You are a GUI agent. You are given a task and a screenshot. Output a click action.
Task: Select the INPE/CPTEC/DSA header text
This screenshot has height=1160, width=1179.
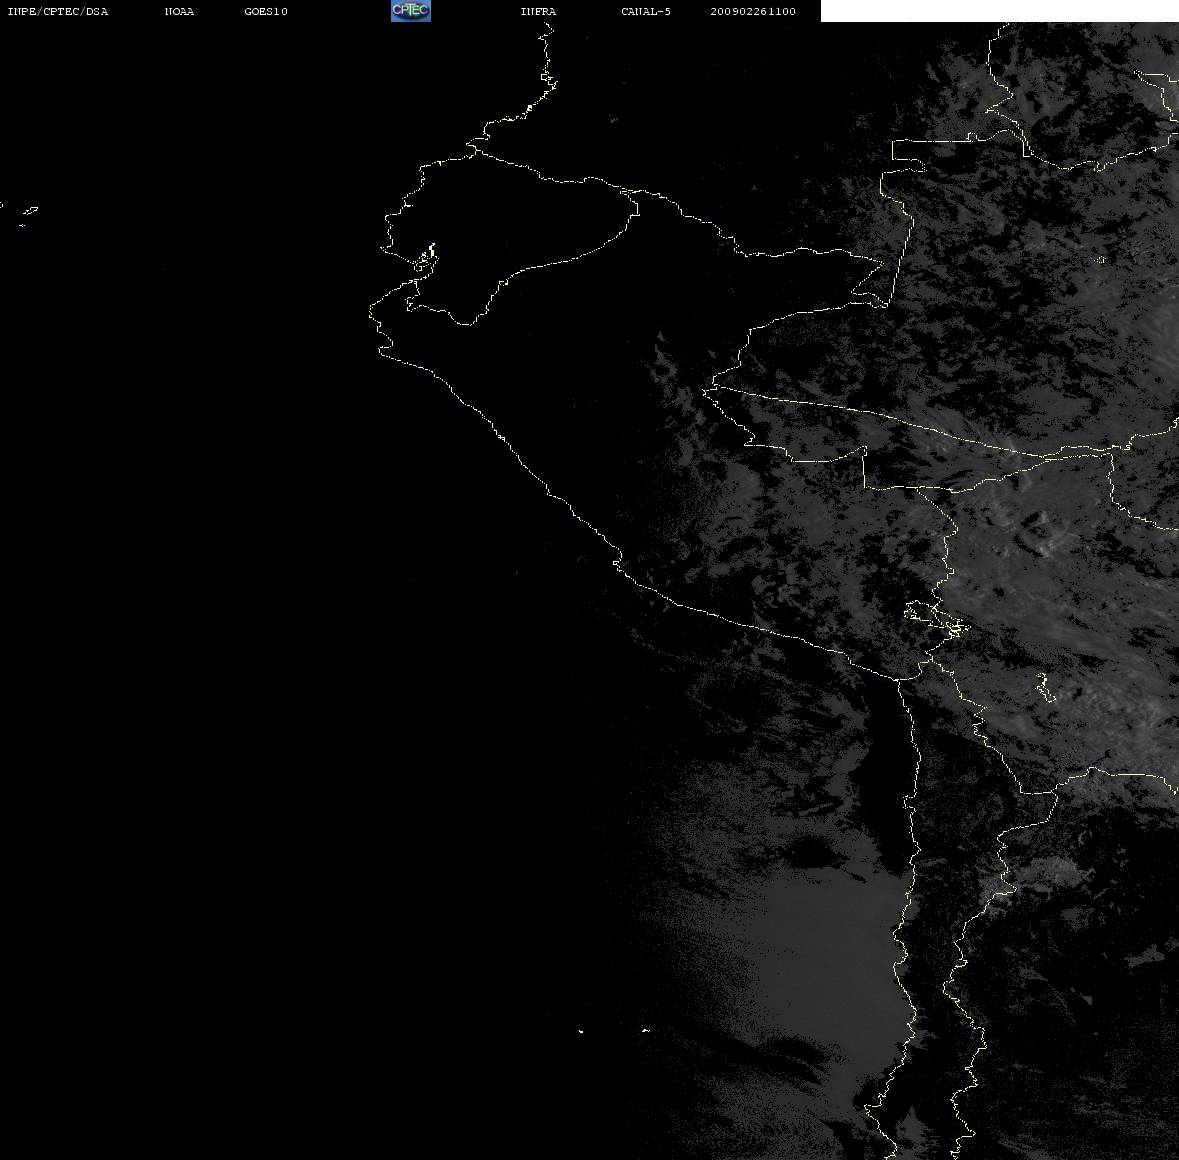[x=58, y=11]
